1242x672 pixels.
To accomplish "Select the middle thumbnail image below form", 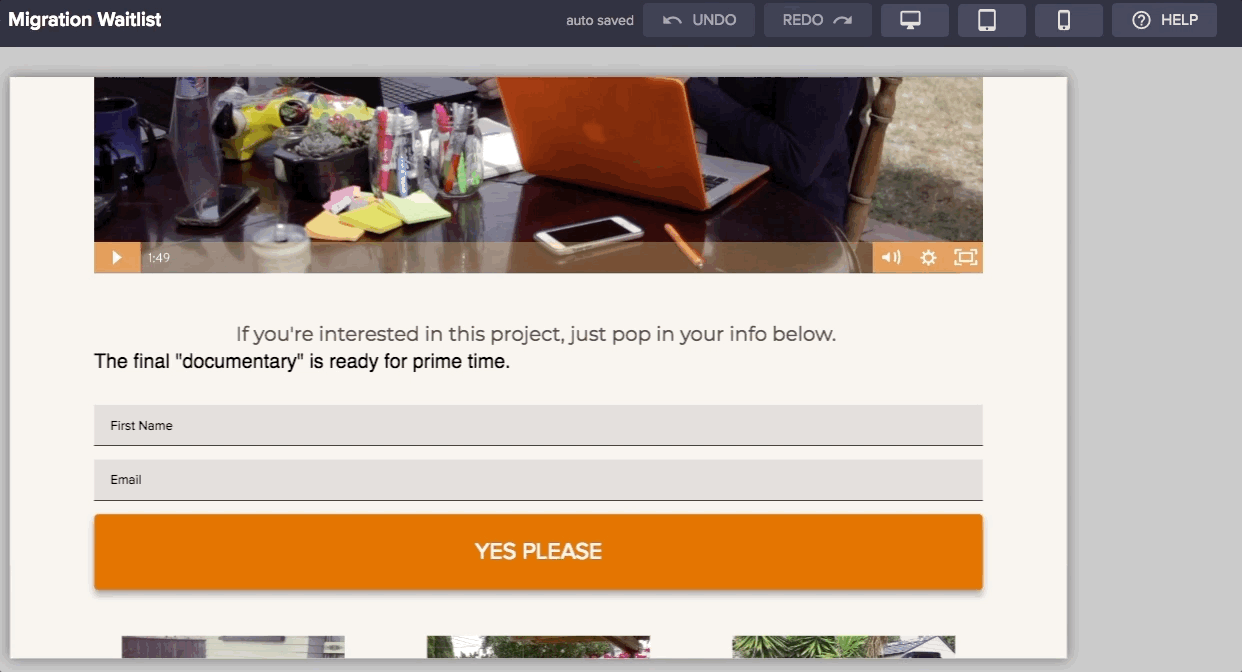I will [538, 646].
